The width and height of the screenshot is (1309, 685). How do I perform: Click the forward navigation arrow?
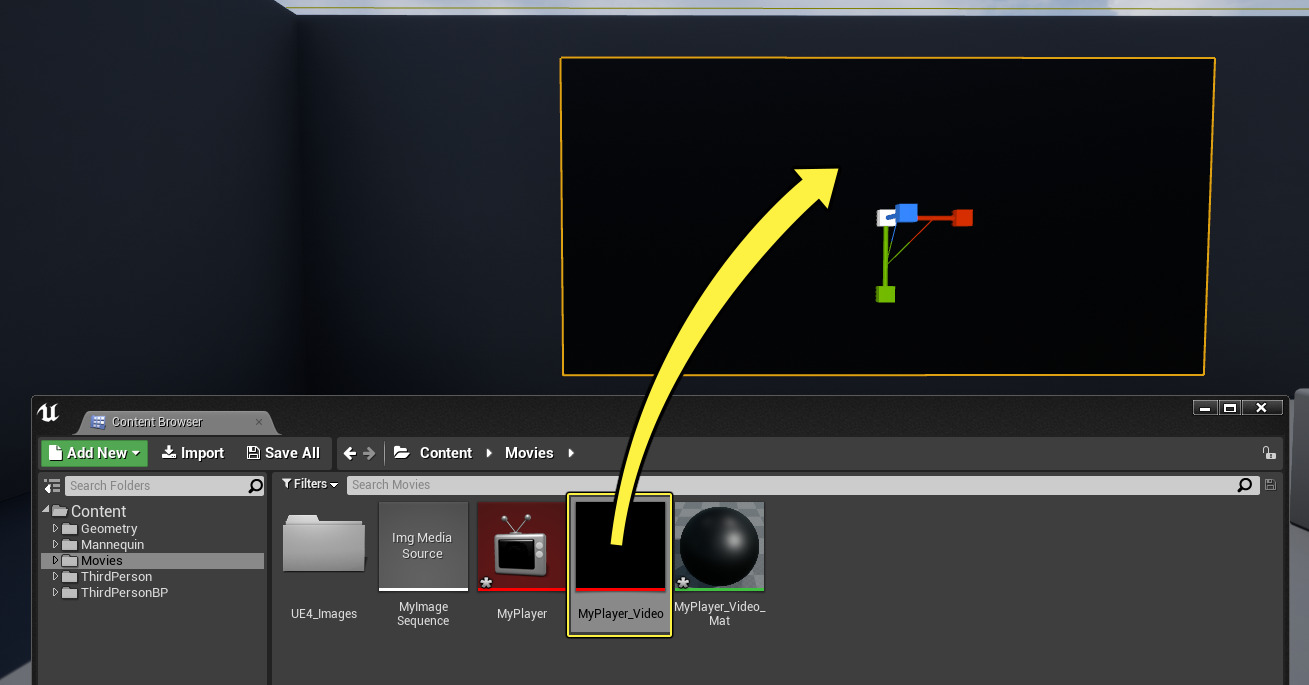pyautogui.click(x=369, y=453)
